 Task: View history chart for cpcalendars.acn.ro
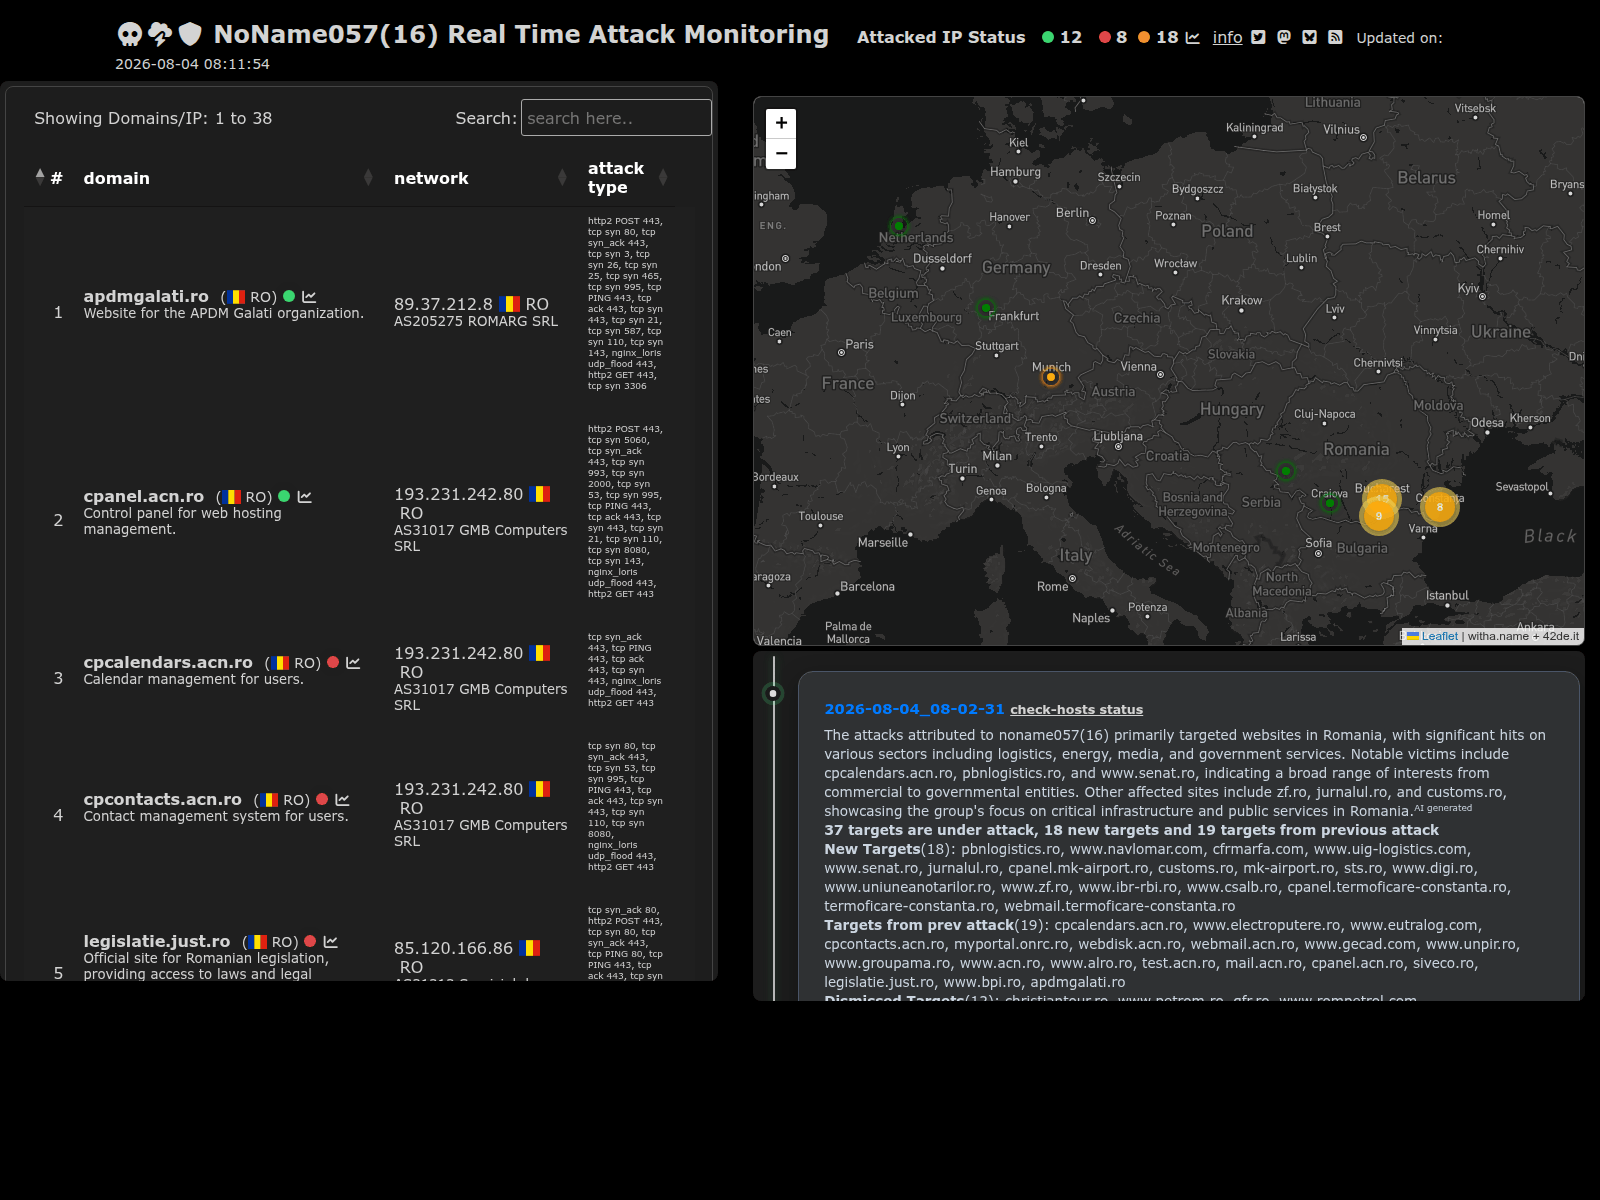pyautogui.click(x=353, y=663)
